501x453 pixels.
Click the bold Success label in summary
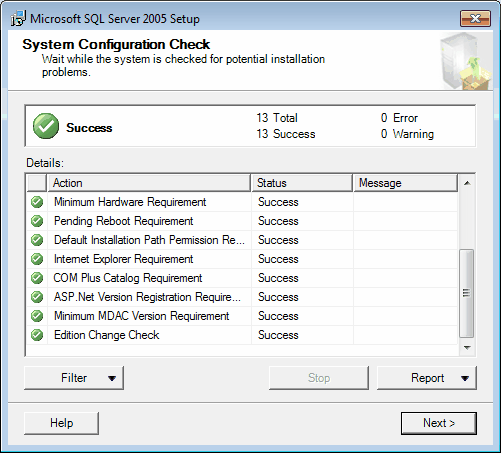pyautogui.click(x=89, y=128)
